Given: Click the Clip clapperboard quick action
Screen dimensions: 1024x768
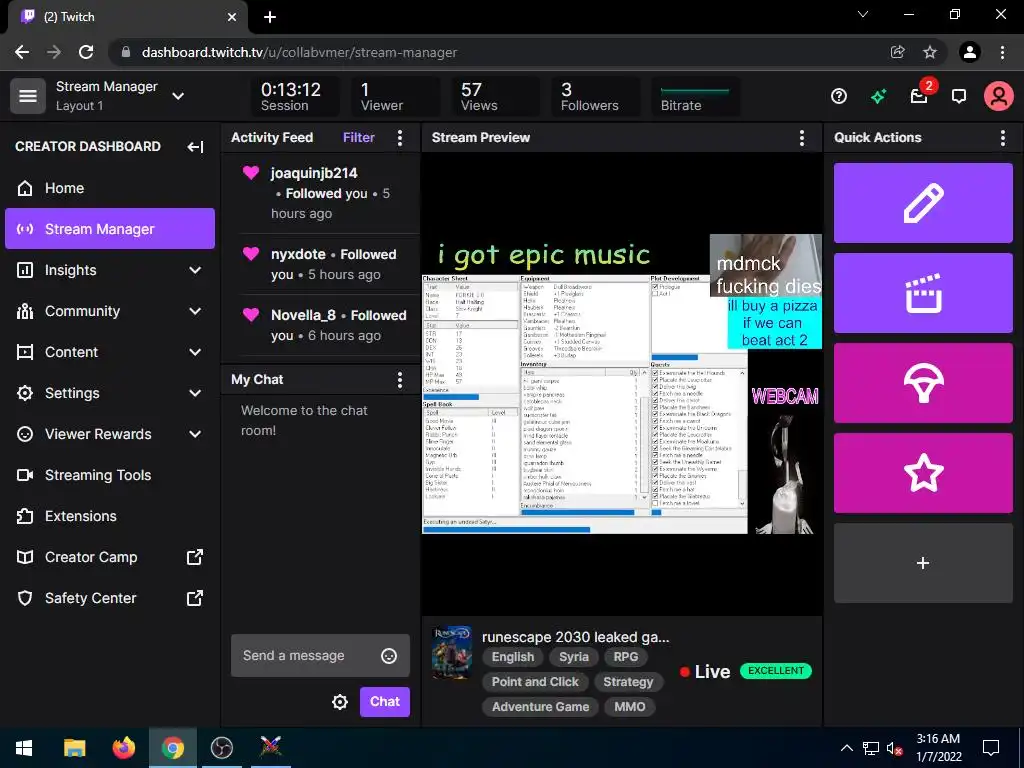Looking at the screenshot, I should (x=923, y=293).
